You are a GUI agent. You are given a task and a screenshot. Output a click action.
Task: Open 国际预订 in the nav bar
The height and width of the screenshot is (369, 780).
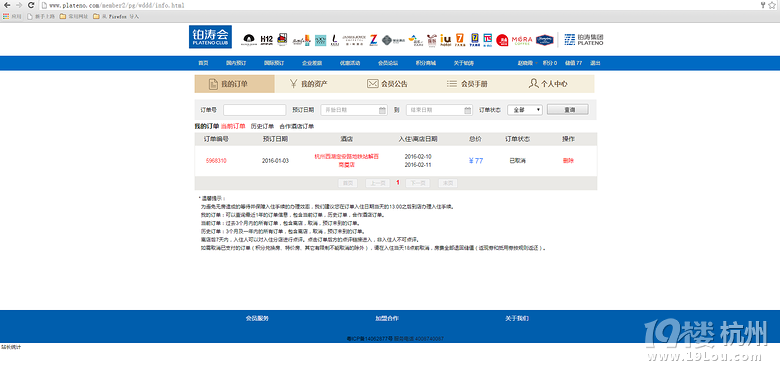click(274, 63)
